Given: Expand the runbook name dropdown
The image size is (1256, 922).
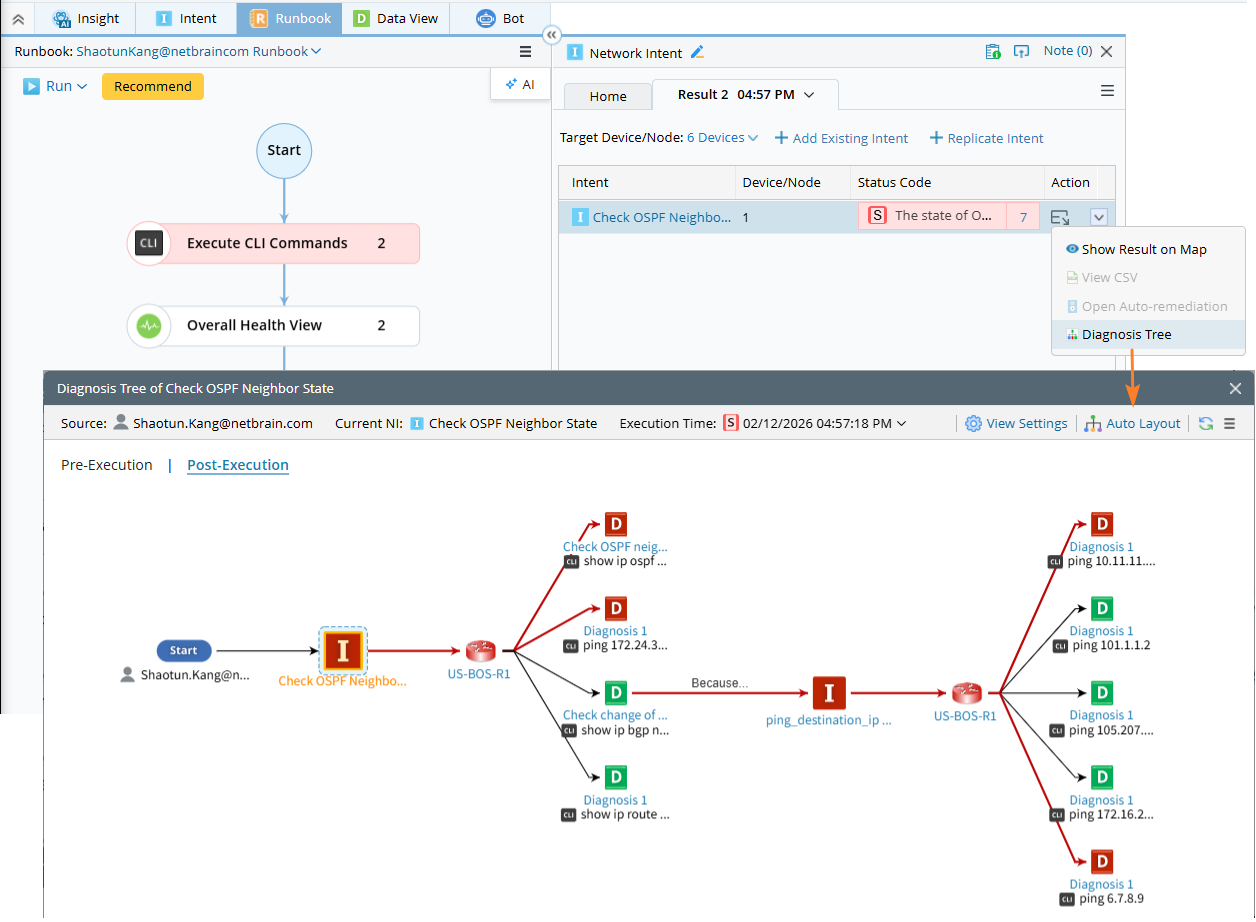Looking at the screenshot, I should [x=316, y=51].
